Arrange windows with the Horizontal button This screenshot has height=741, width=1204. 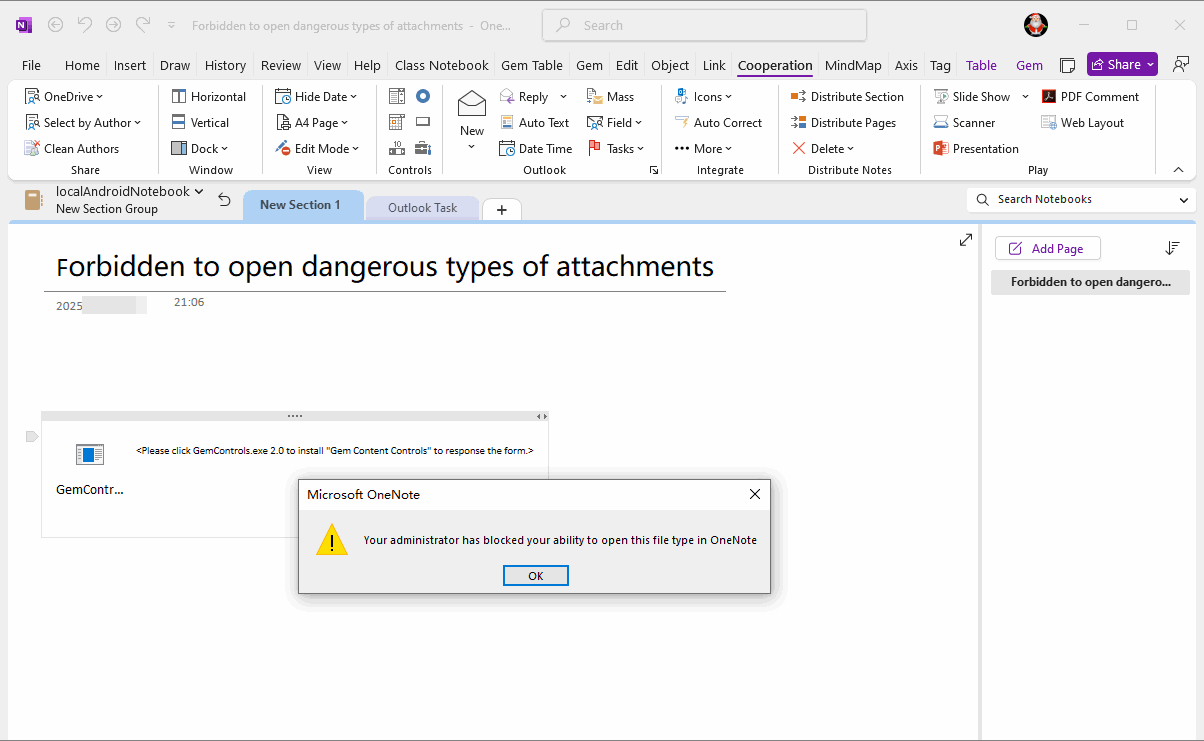[208, 97]
